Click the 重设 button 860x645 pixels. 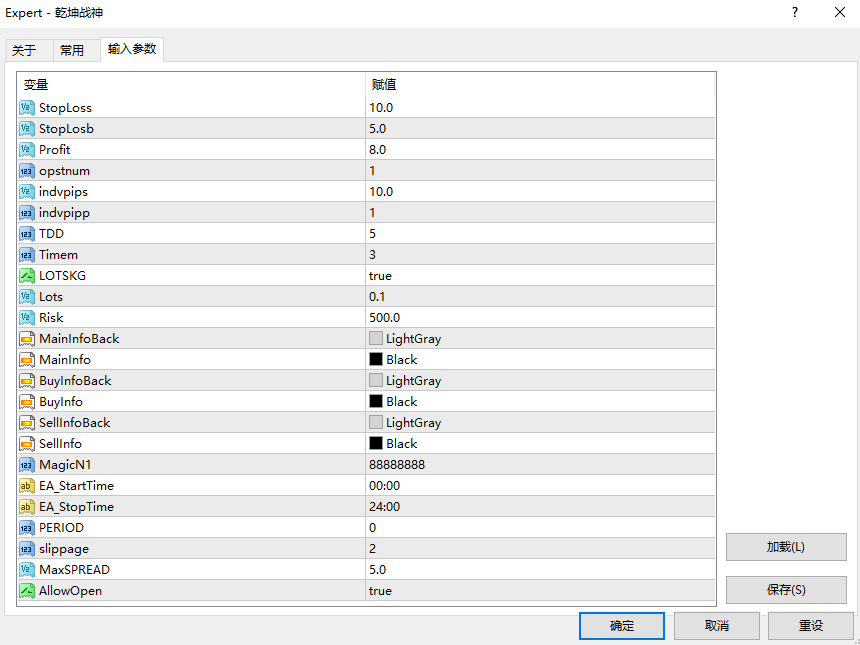[x=811, y=626]
